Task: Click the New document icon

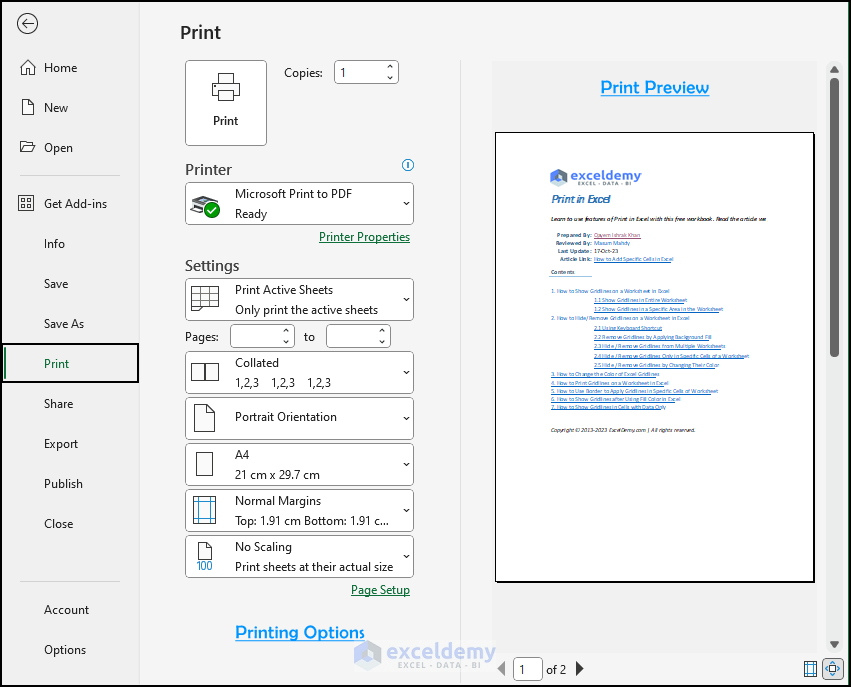Action: point(28,107)
